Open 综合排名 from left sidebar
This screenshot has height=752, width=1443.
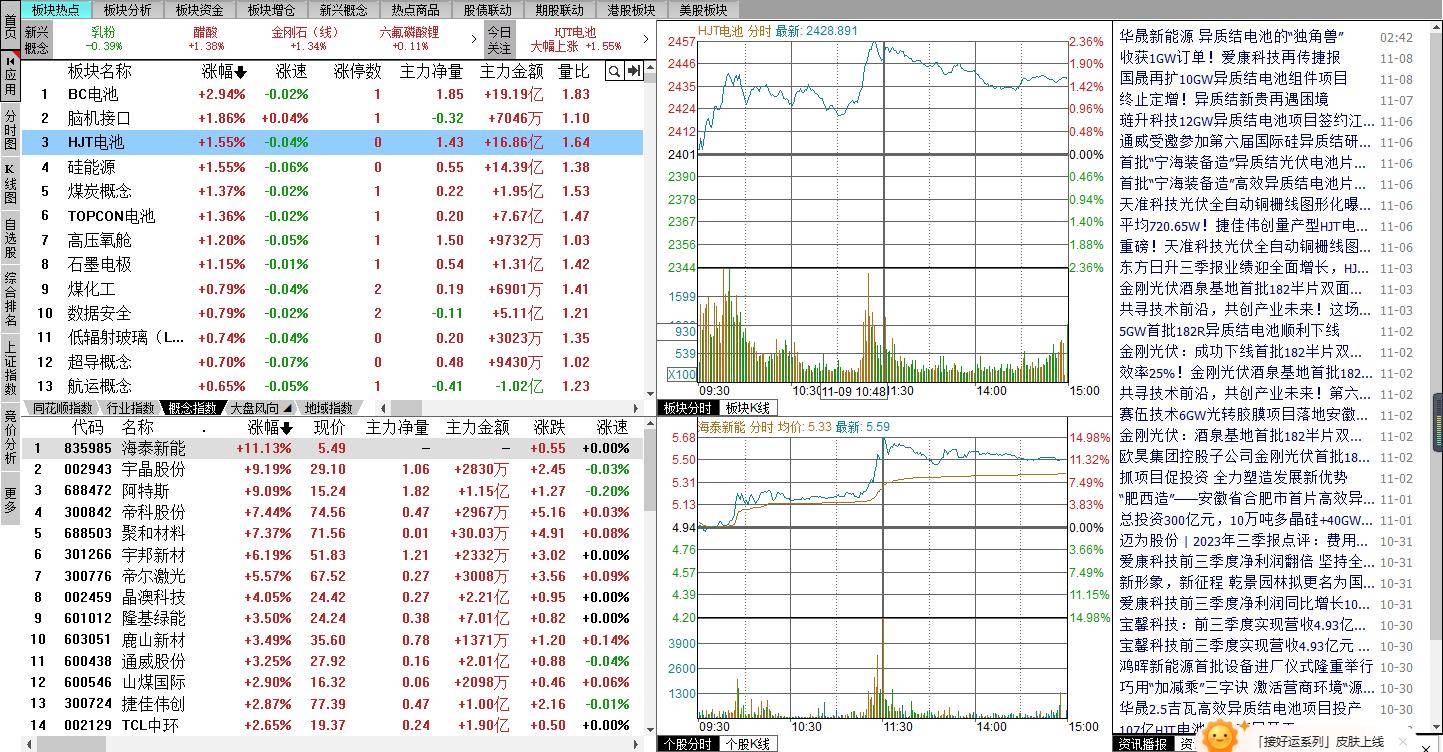click(x=10, y=299)
